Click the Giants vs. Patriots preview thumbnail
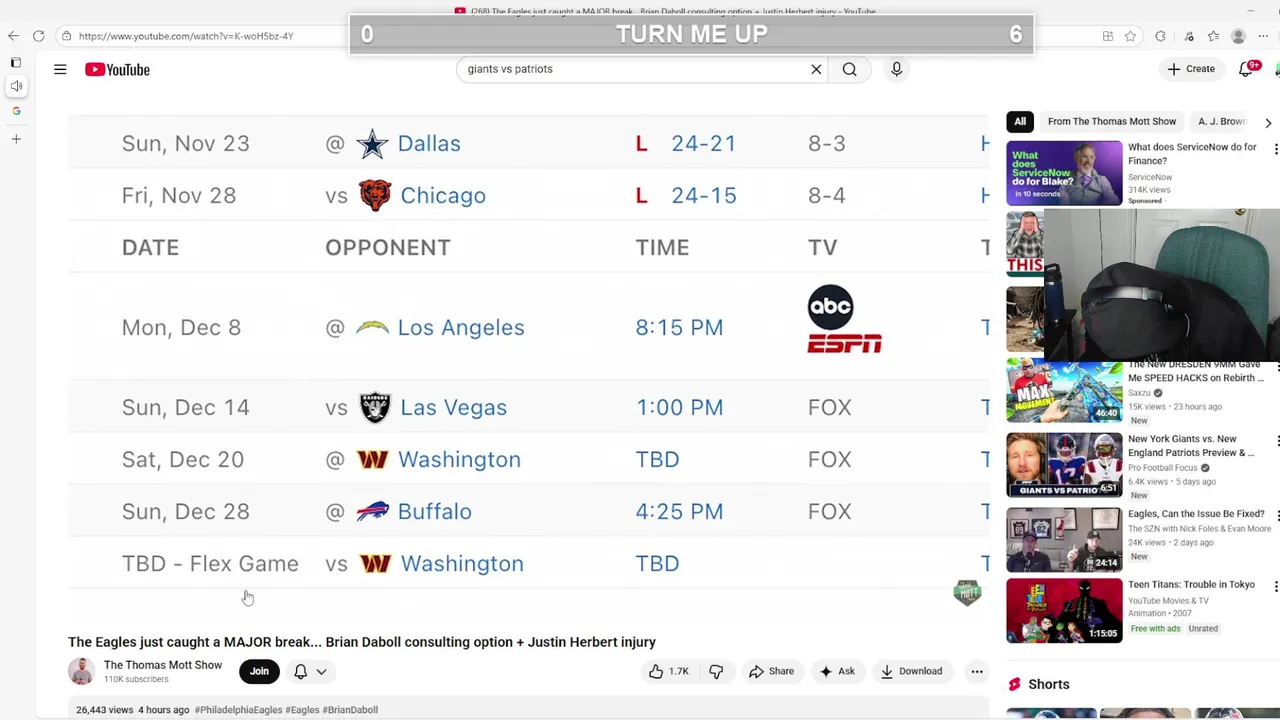The width and height of the screenshot is (1280, 720). click(x=1064, y=464)
